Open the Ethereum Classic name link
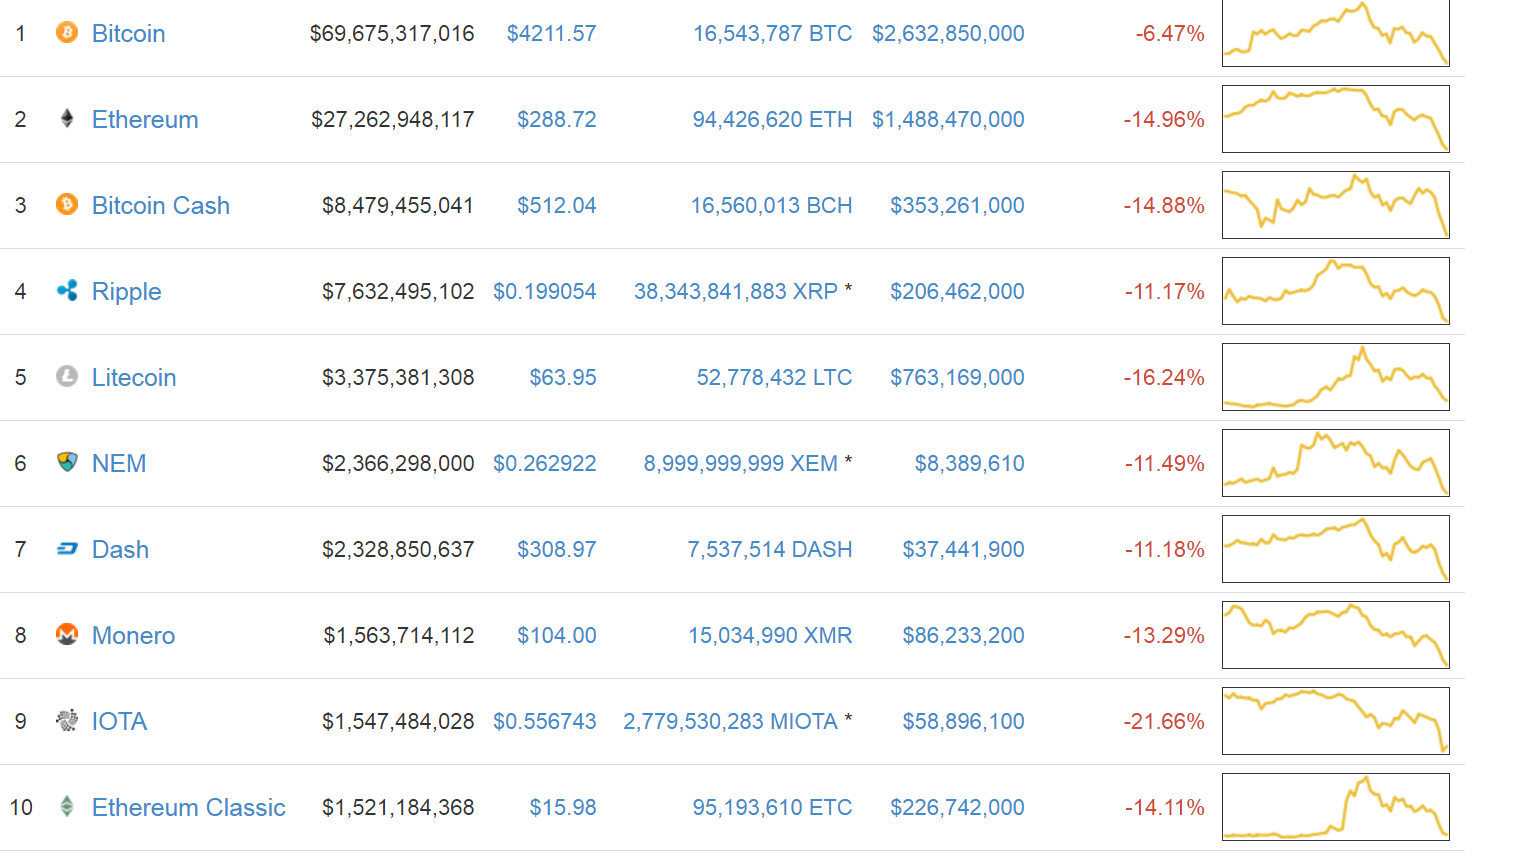 pyautogui.click(x=189, y=807)
